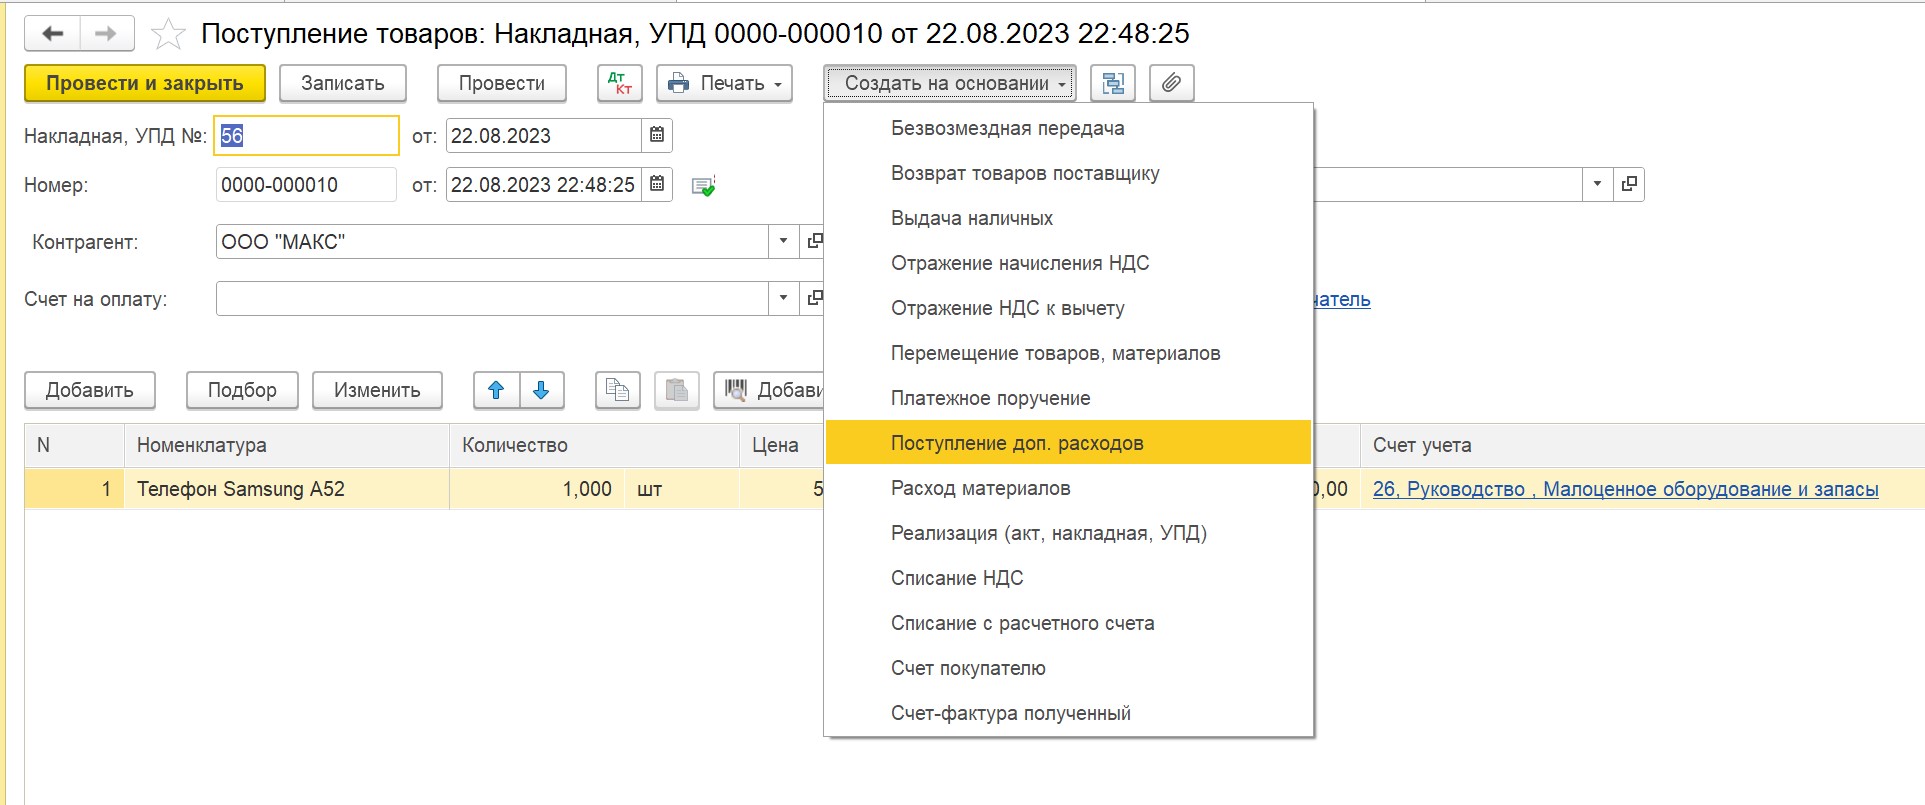Image resolution: width=1925 pixels, height=805 pixels.
Task: Select Платежное поручение
Action: click(x=1068, y=398)
